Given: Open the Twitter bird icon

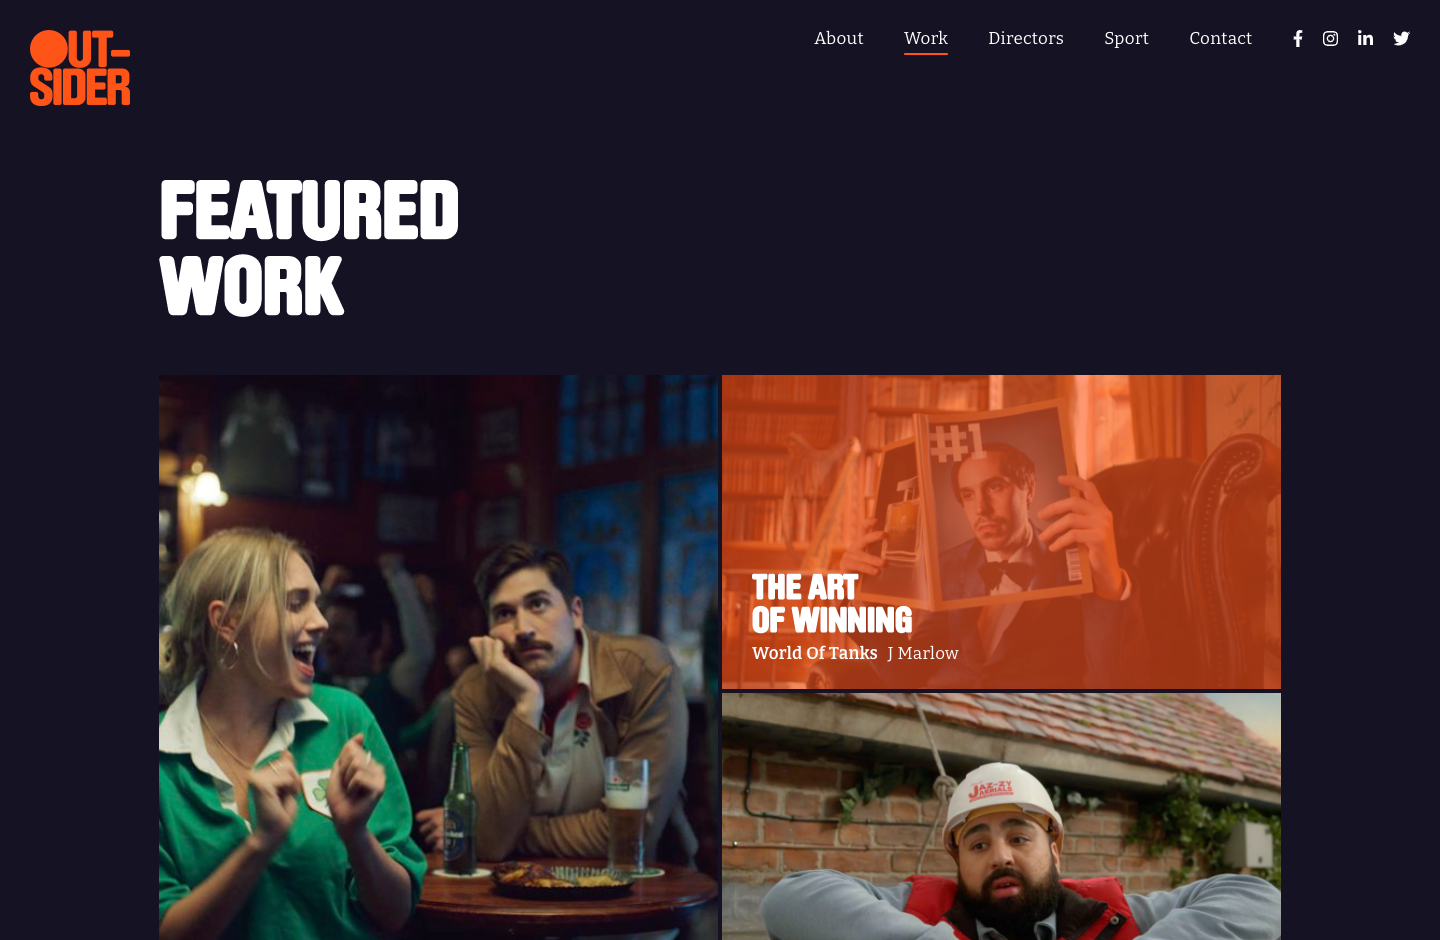Looking at the screenshot, I should point(1401,39).
